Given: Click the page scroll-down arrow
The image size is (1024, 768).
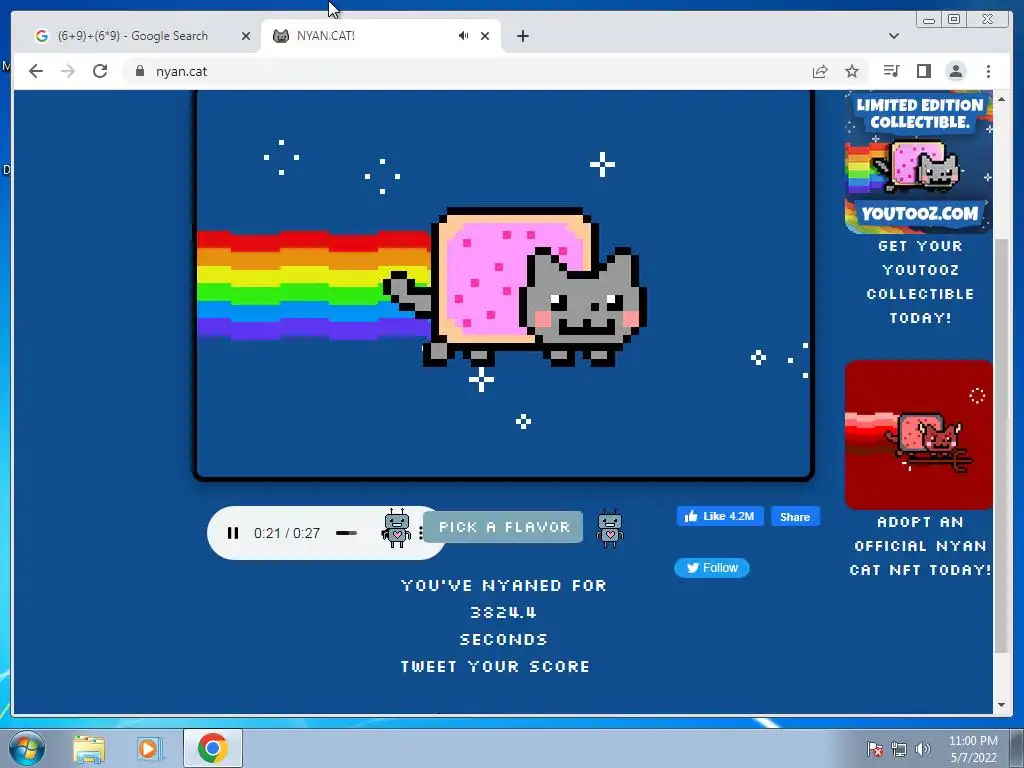Looking at the screenshot, I should [x=1001, y=705].
